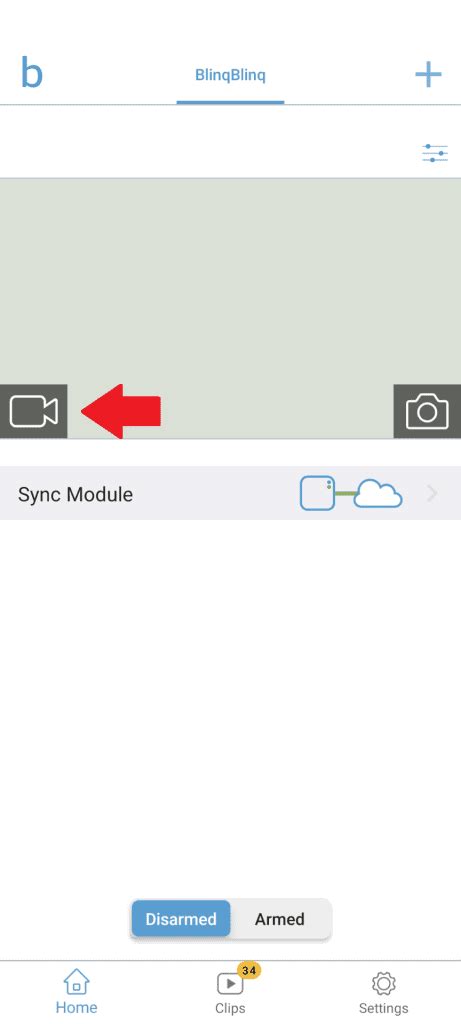Click the cloud connection icon

[x=378, y=493]
